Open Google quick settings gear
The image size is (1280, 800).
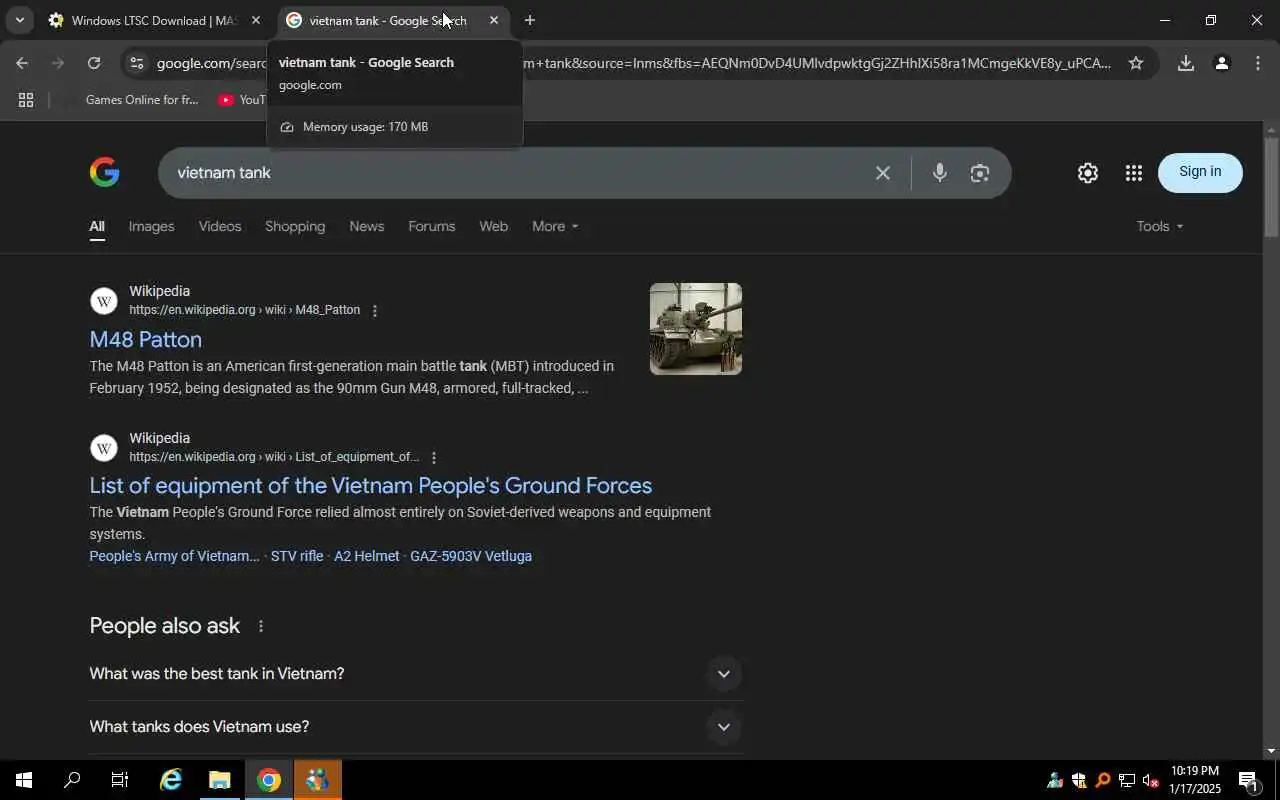click(1087, 173)
